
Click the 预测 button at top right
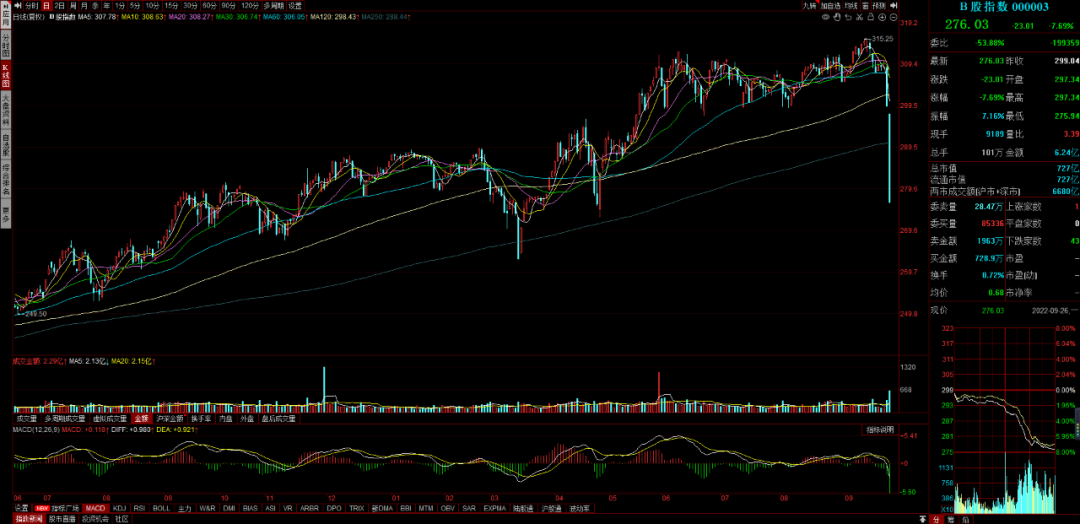879,5
